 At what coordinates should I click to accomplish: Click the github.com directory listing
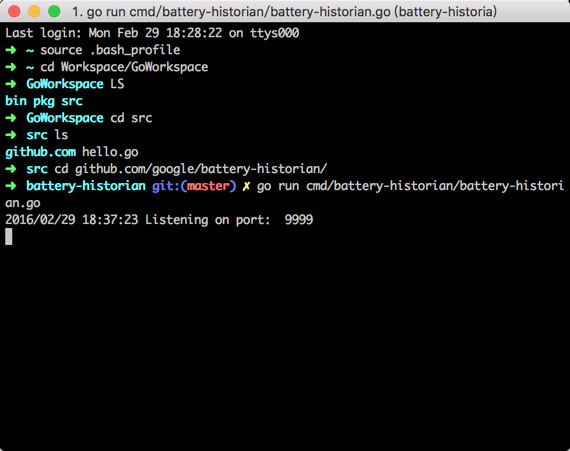click(41, 152)
